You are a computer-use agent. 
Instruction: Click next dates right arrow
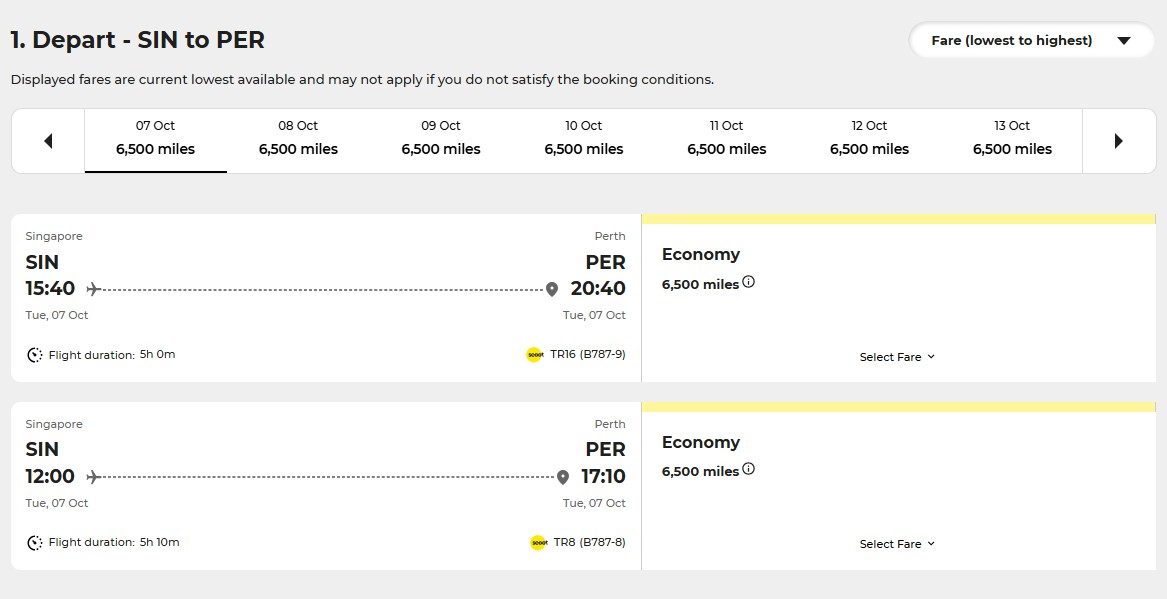pos(1118,141)
